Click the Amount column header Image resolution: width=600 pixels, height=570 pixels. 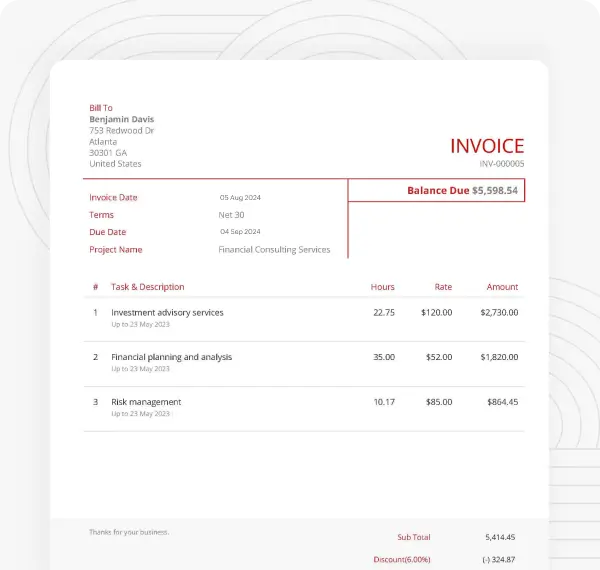pyautogui.click(x=502, y=287)
